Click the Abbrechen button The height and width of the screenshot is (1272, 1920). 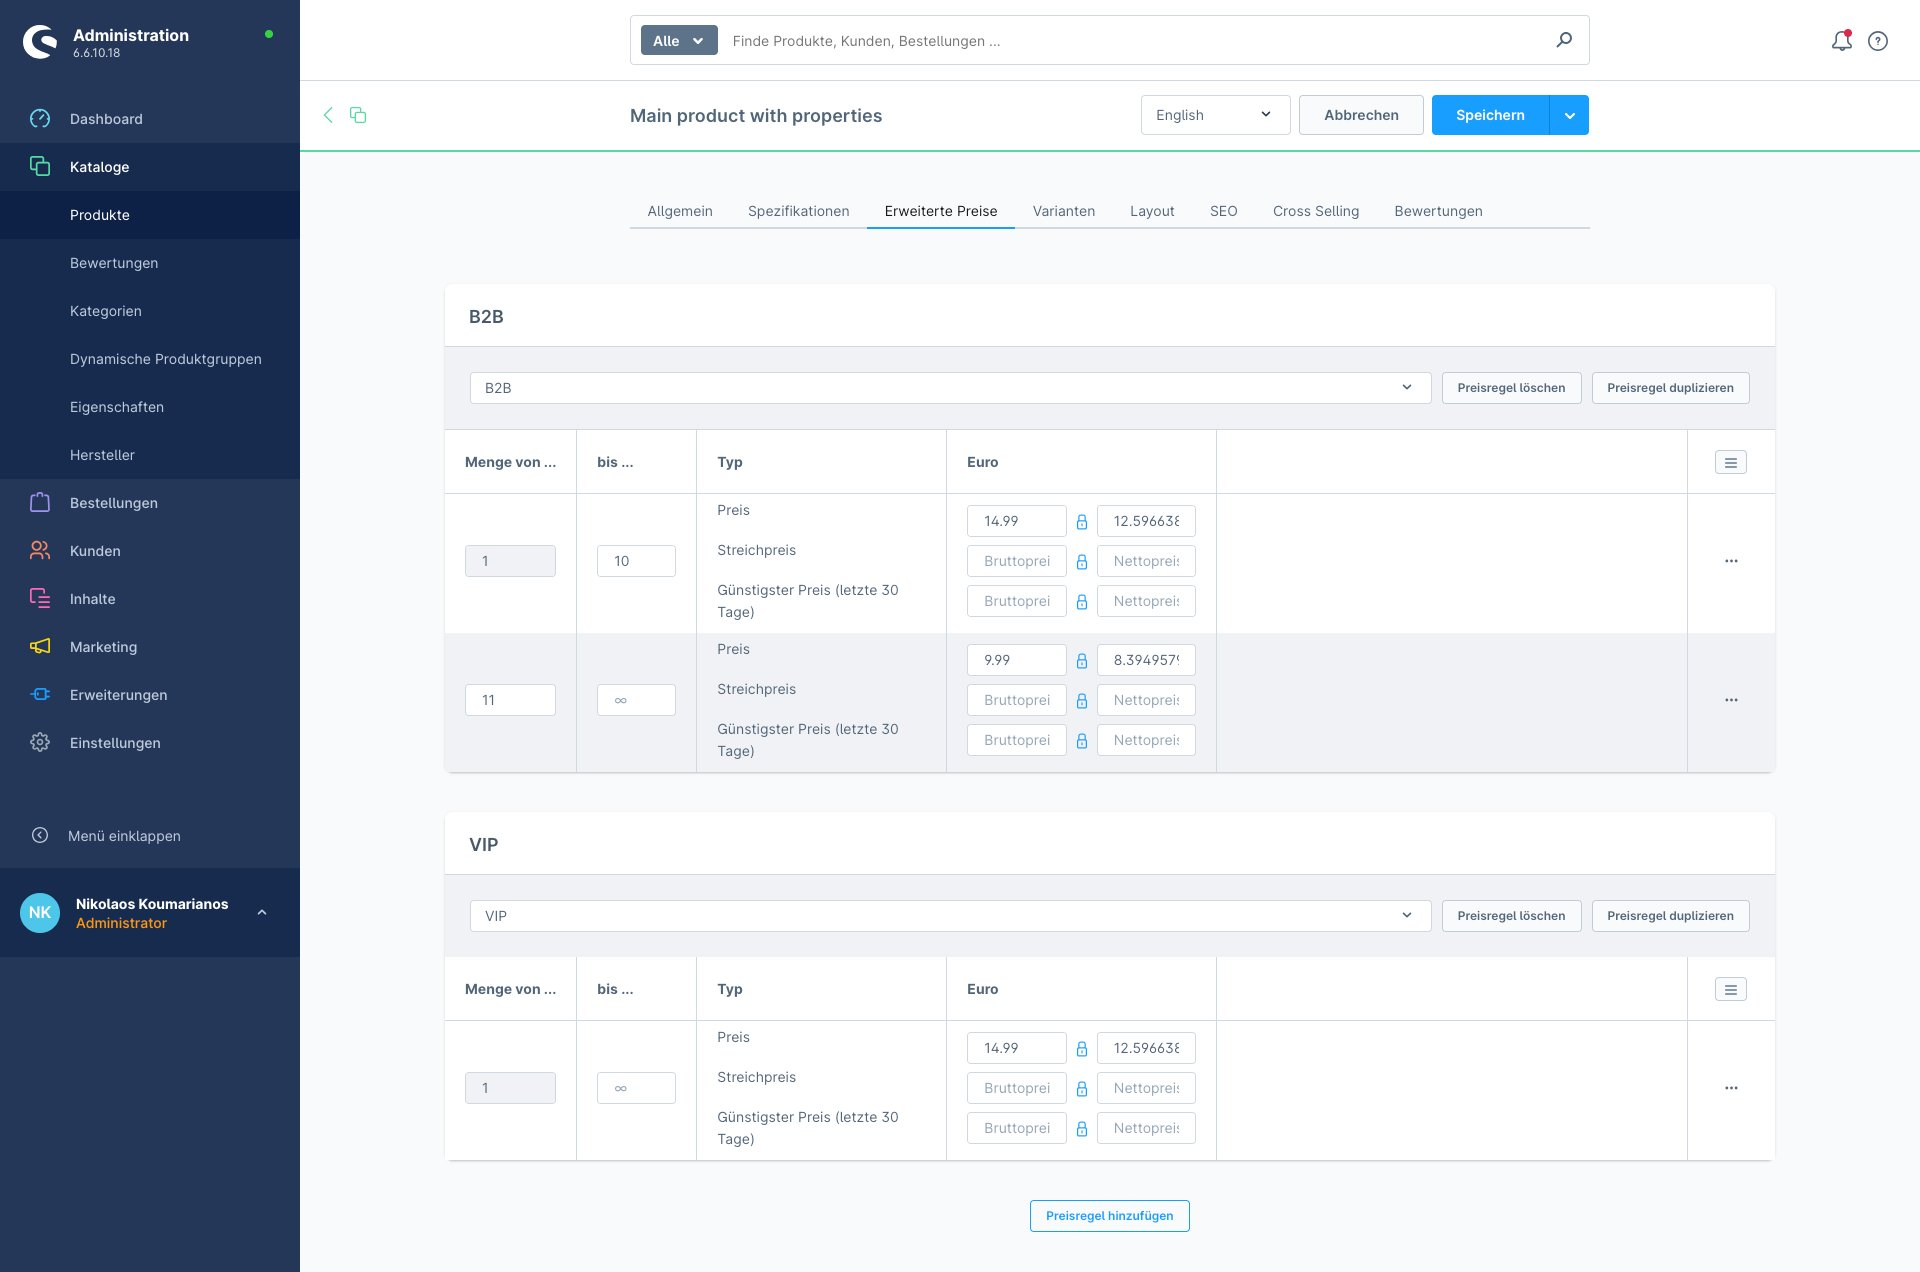(x=1361, y=115)
